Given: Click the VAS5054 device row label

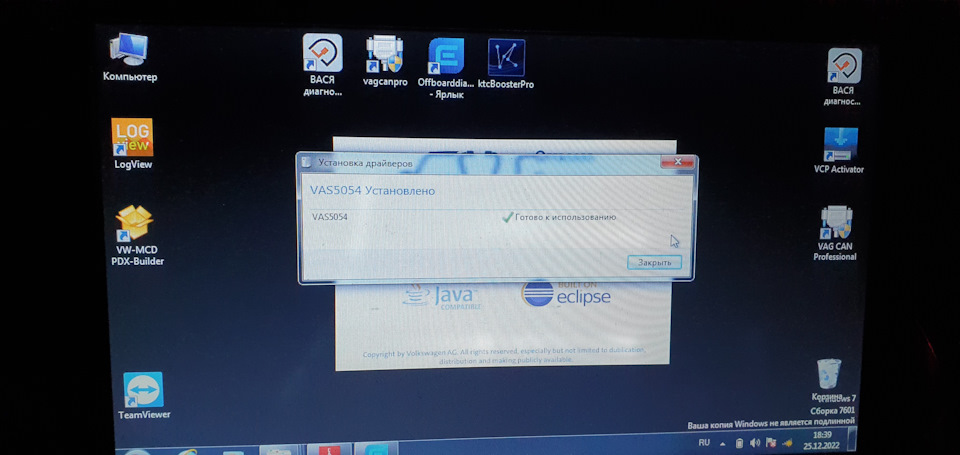Looking at the screenshot, I should coord(329,217).
